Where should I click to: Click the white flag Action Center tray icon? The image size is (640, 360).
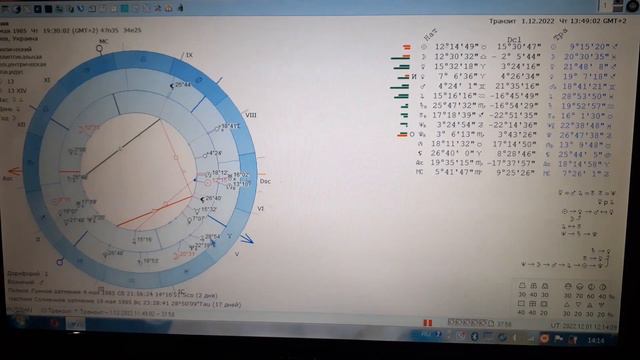(x=558, y=339)
